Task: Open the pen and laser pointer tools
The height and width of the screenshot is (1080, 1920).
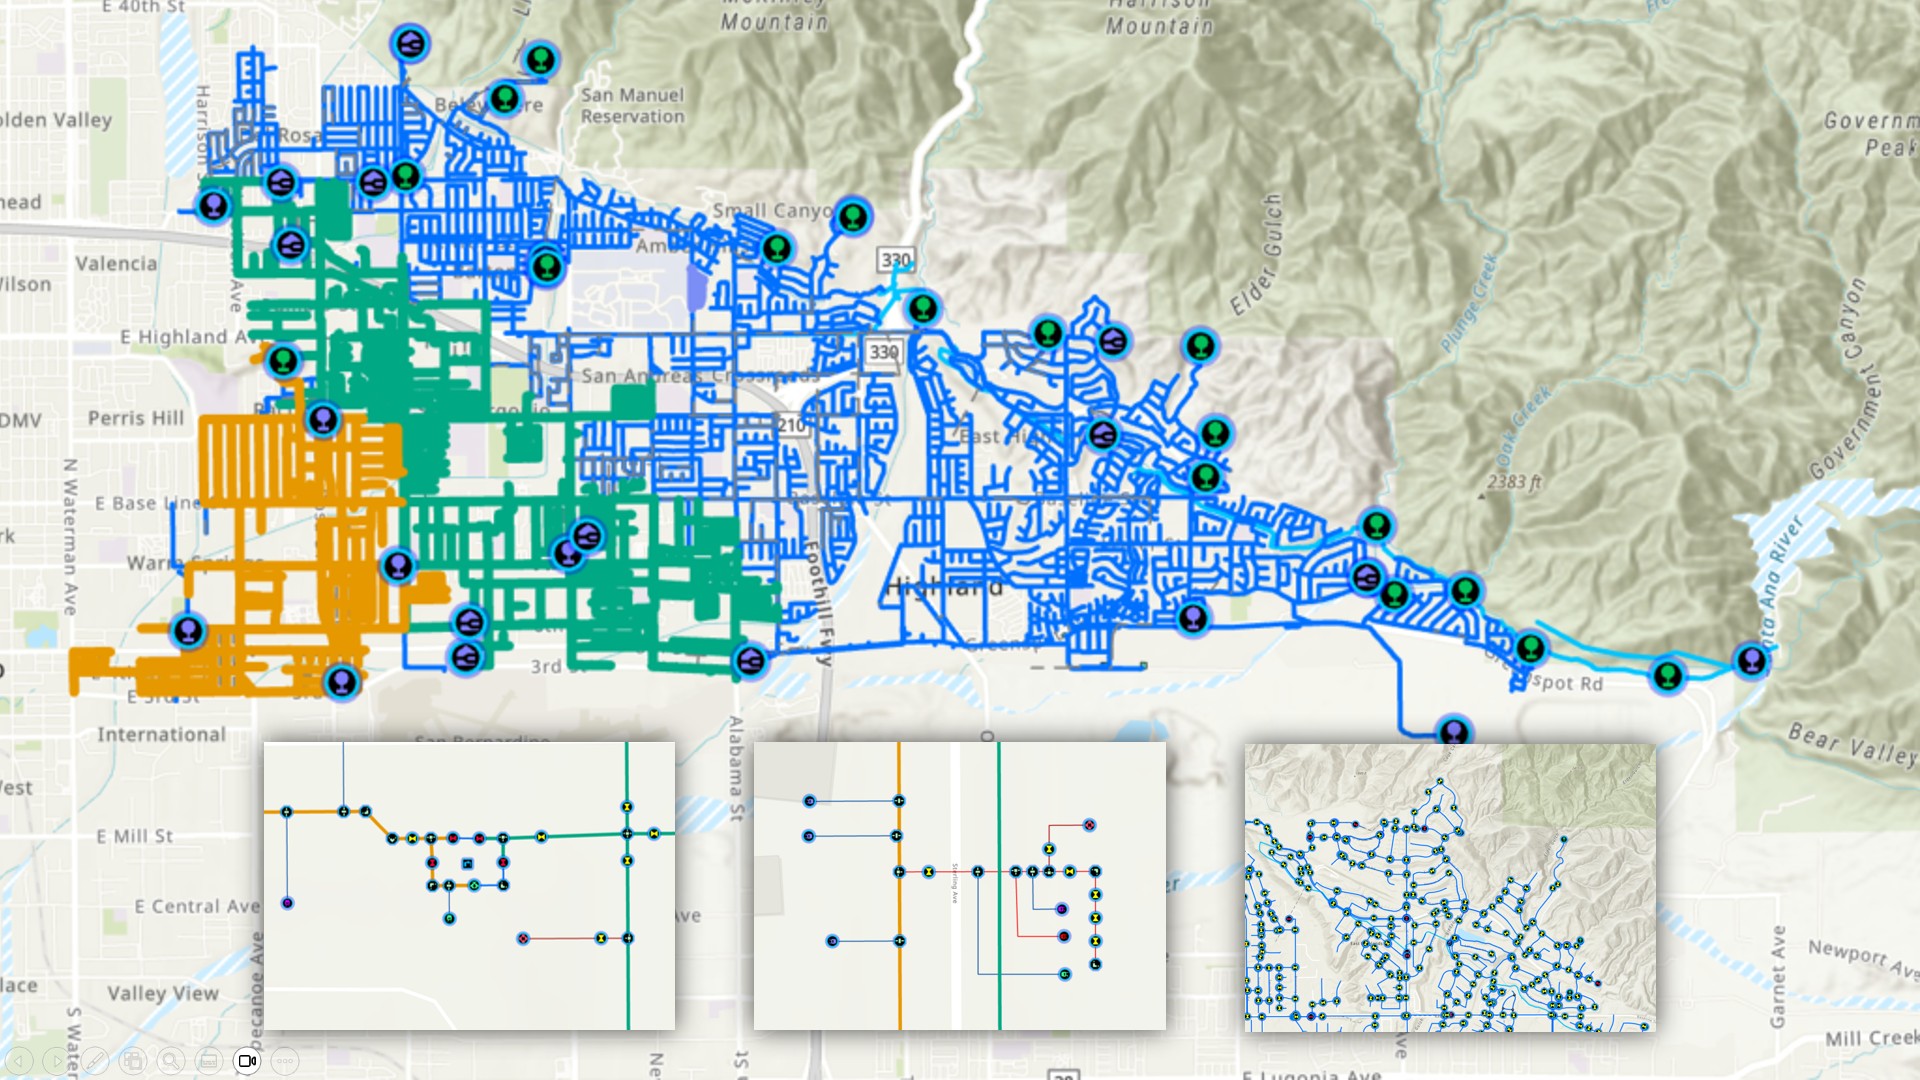Action: point(95,1060)
